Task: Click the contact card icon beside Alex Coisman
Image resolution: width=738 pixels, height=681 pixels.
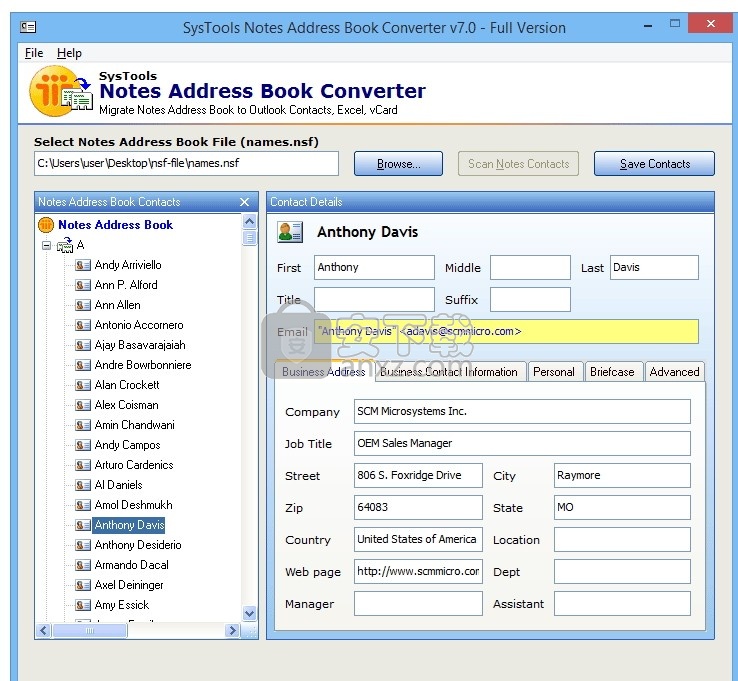Action: pyautogui.click(x=83, y=405)
